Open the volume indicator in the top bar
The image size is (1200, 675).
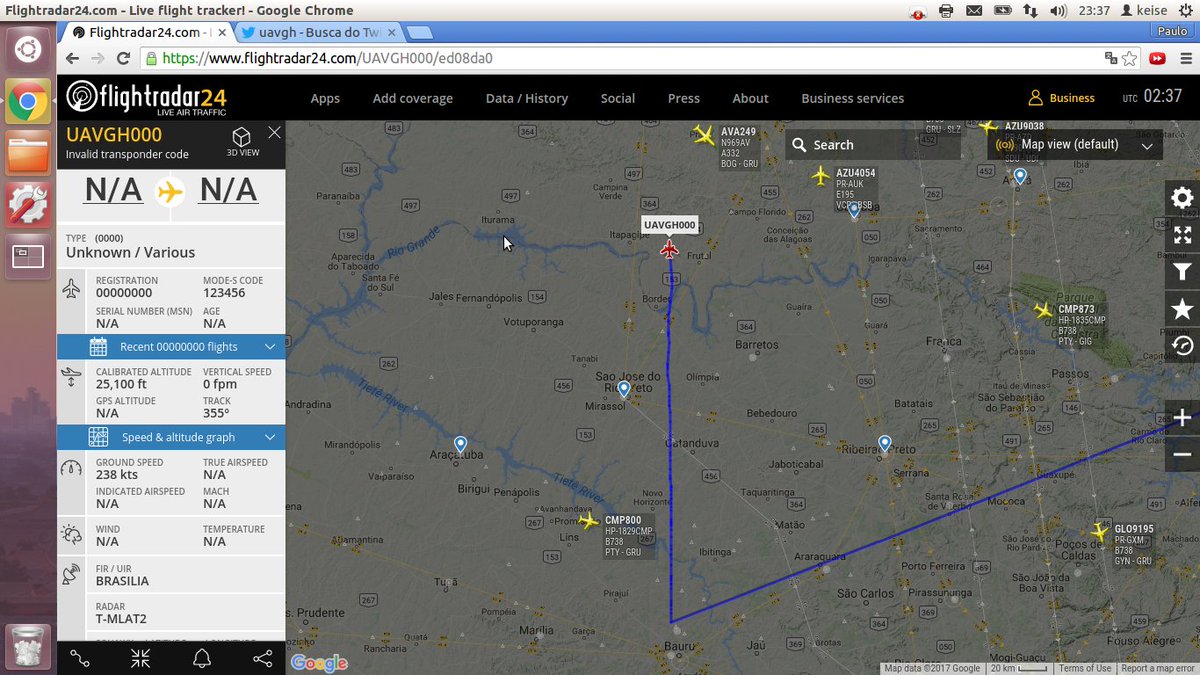click(x=1058, y=10)
